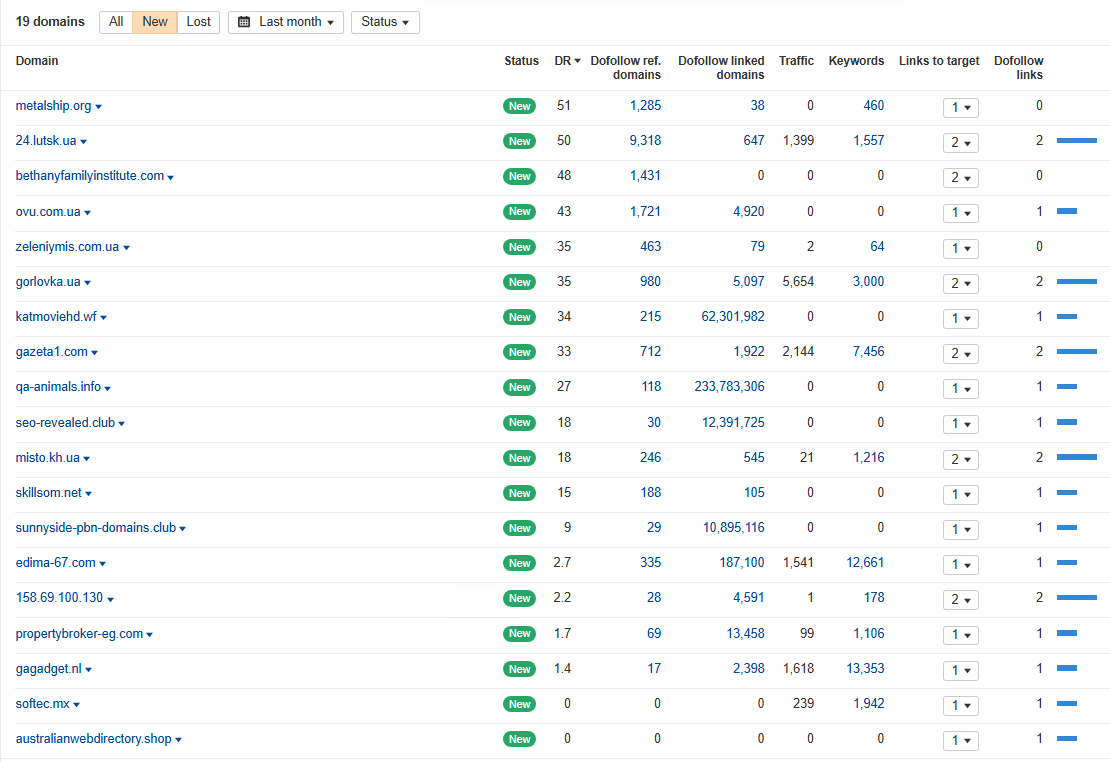The height and width of the screenshot is (762, 1110).
Task: Open the edima-67.com domain link
Action: pyautogui.click(x=55, y=562)
